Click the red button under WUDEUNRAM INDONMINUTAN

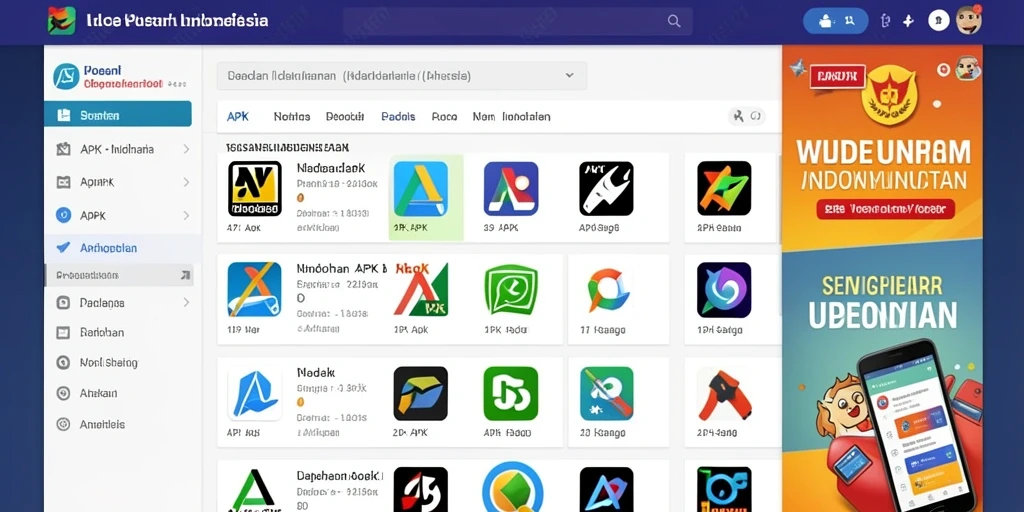885,209
